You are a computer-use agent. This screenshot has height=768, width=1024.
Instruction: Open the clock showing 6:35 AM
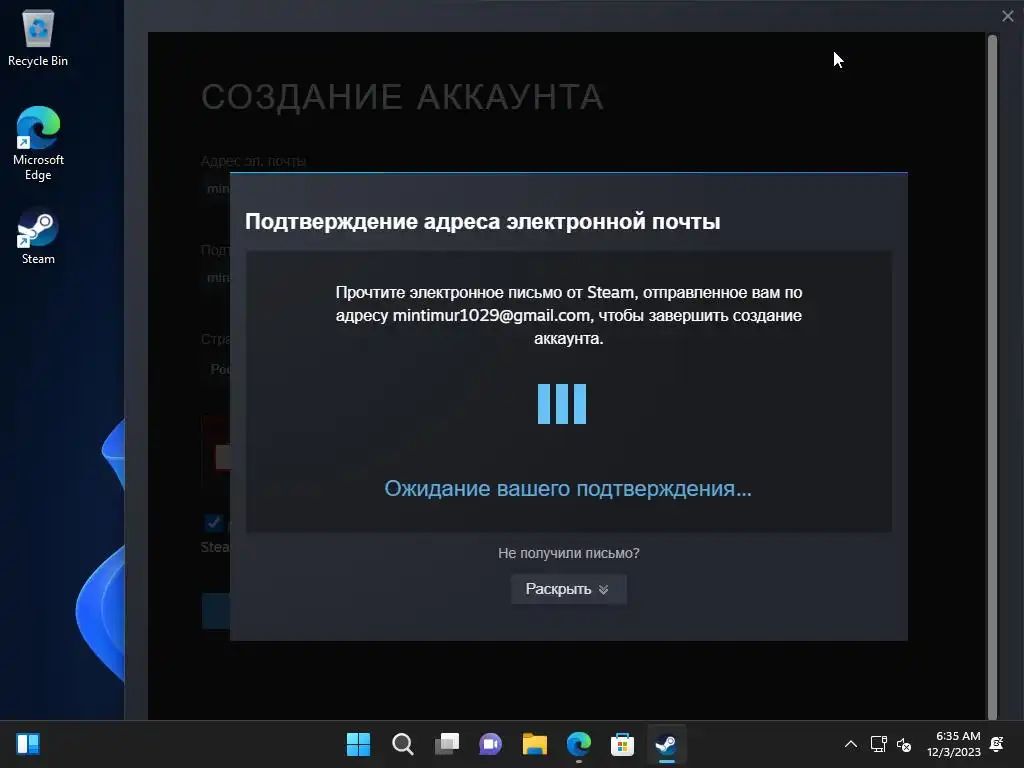(x=953, y=744)
